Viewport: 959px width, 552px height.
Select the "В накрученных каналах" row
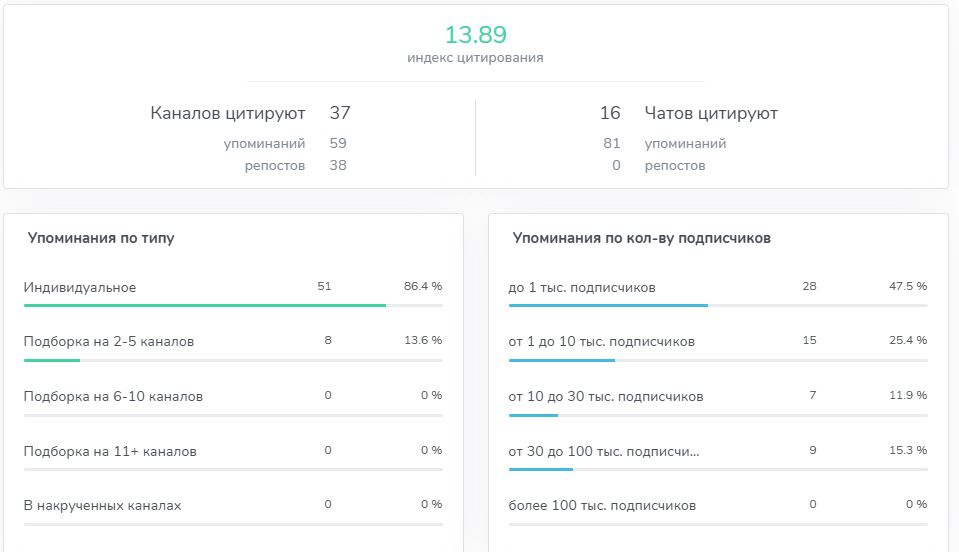[x=103, y=505]
